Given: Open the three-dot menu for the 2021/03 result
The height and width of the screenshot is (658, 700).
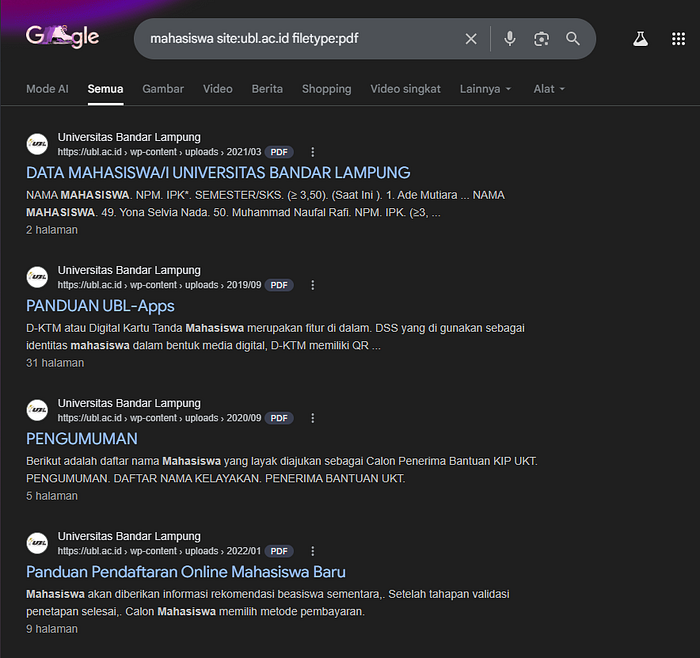Looking at the screenshot, I should coord(312,152).
